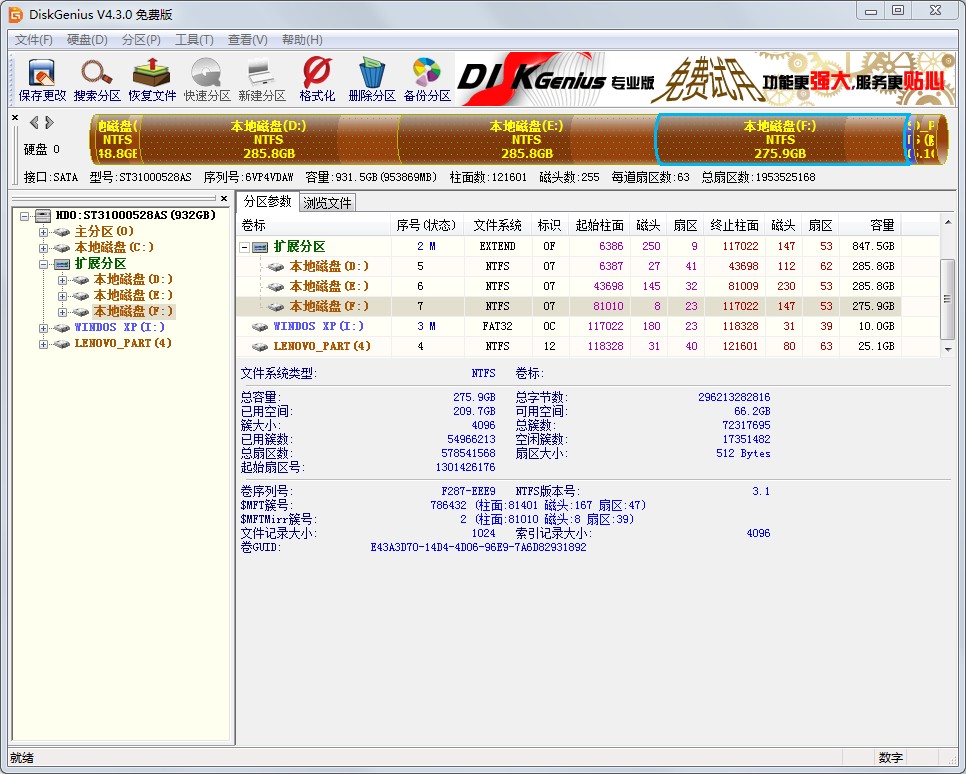The height and width of the screenshot is (774, 966).
Task: Open the 工具(T) menu
Action: coord(194,39)
